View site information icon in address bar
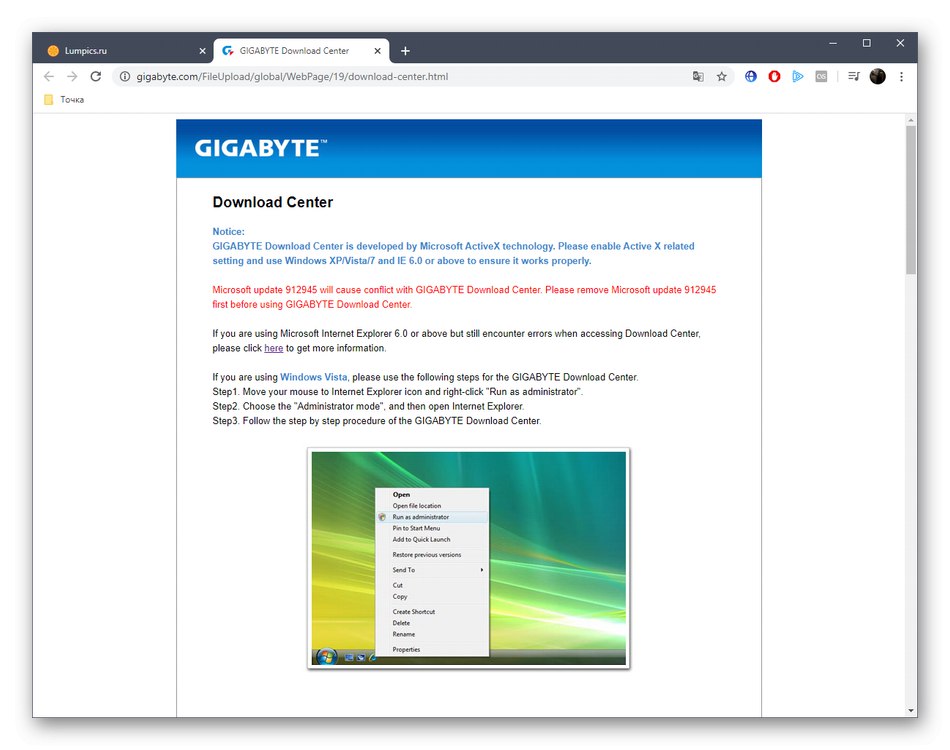 (x=125, y=76)
